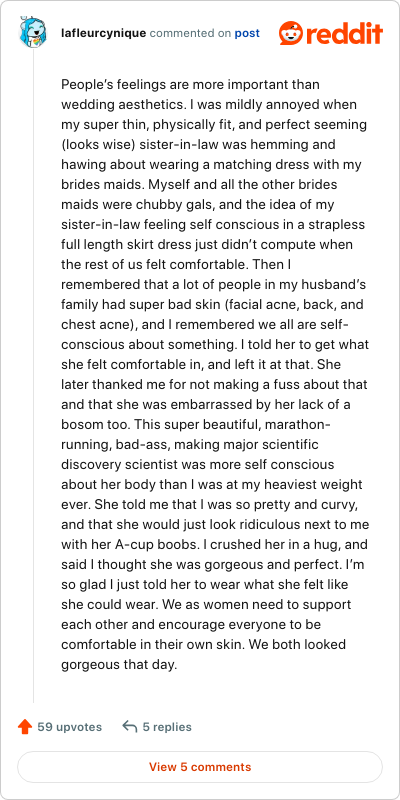
Task: Open the lafleurcynique user avatar
Action: pyautogui.click(x=33, y=32)
